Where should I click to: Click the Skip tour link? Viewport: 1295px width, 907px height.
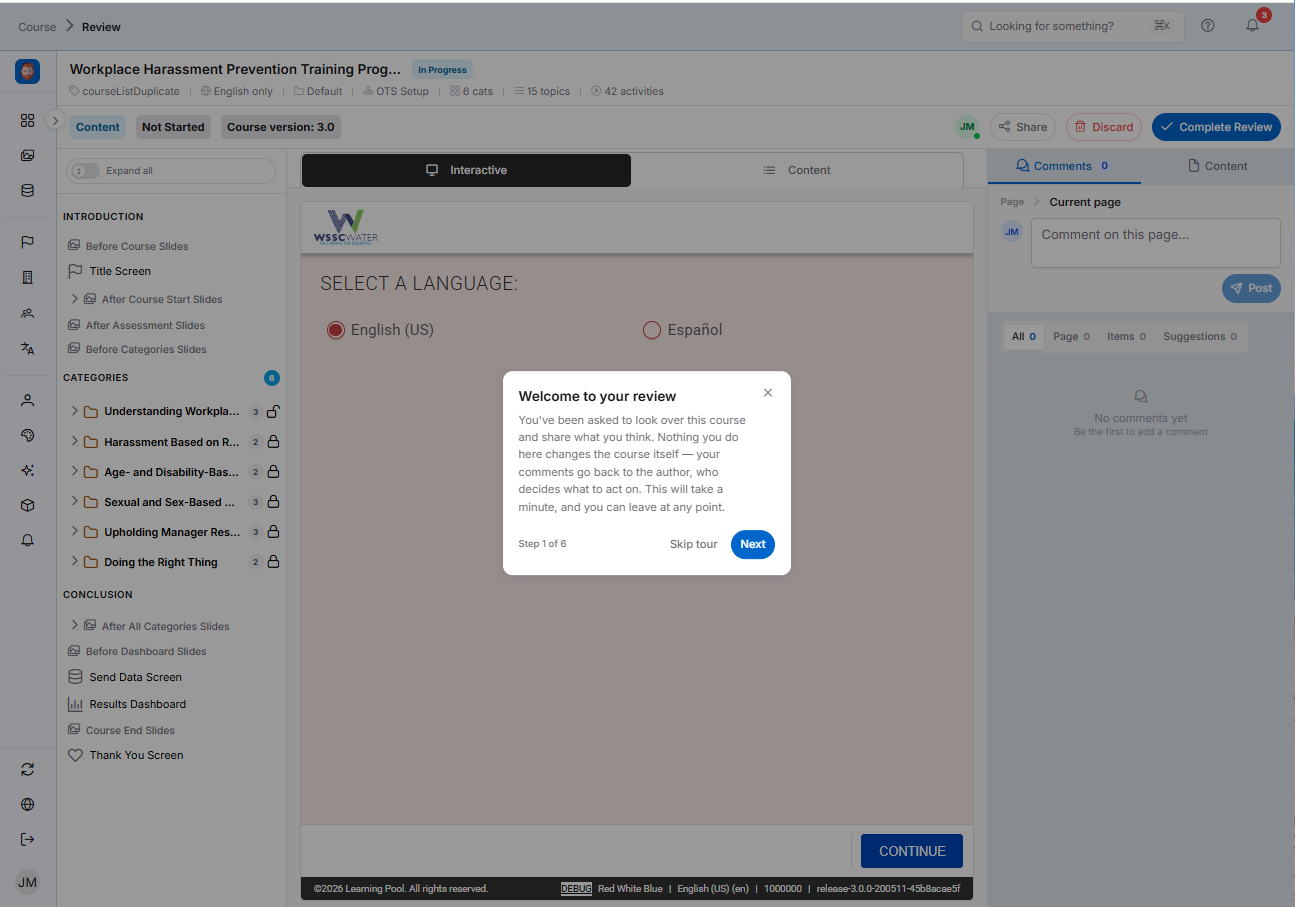694,544
